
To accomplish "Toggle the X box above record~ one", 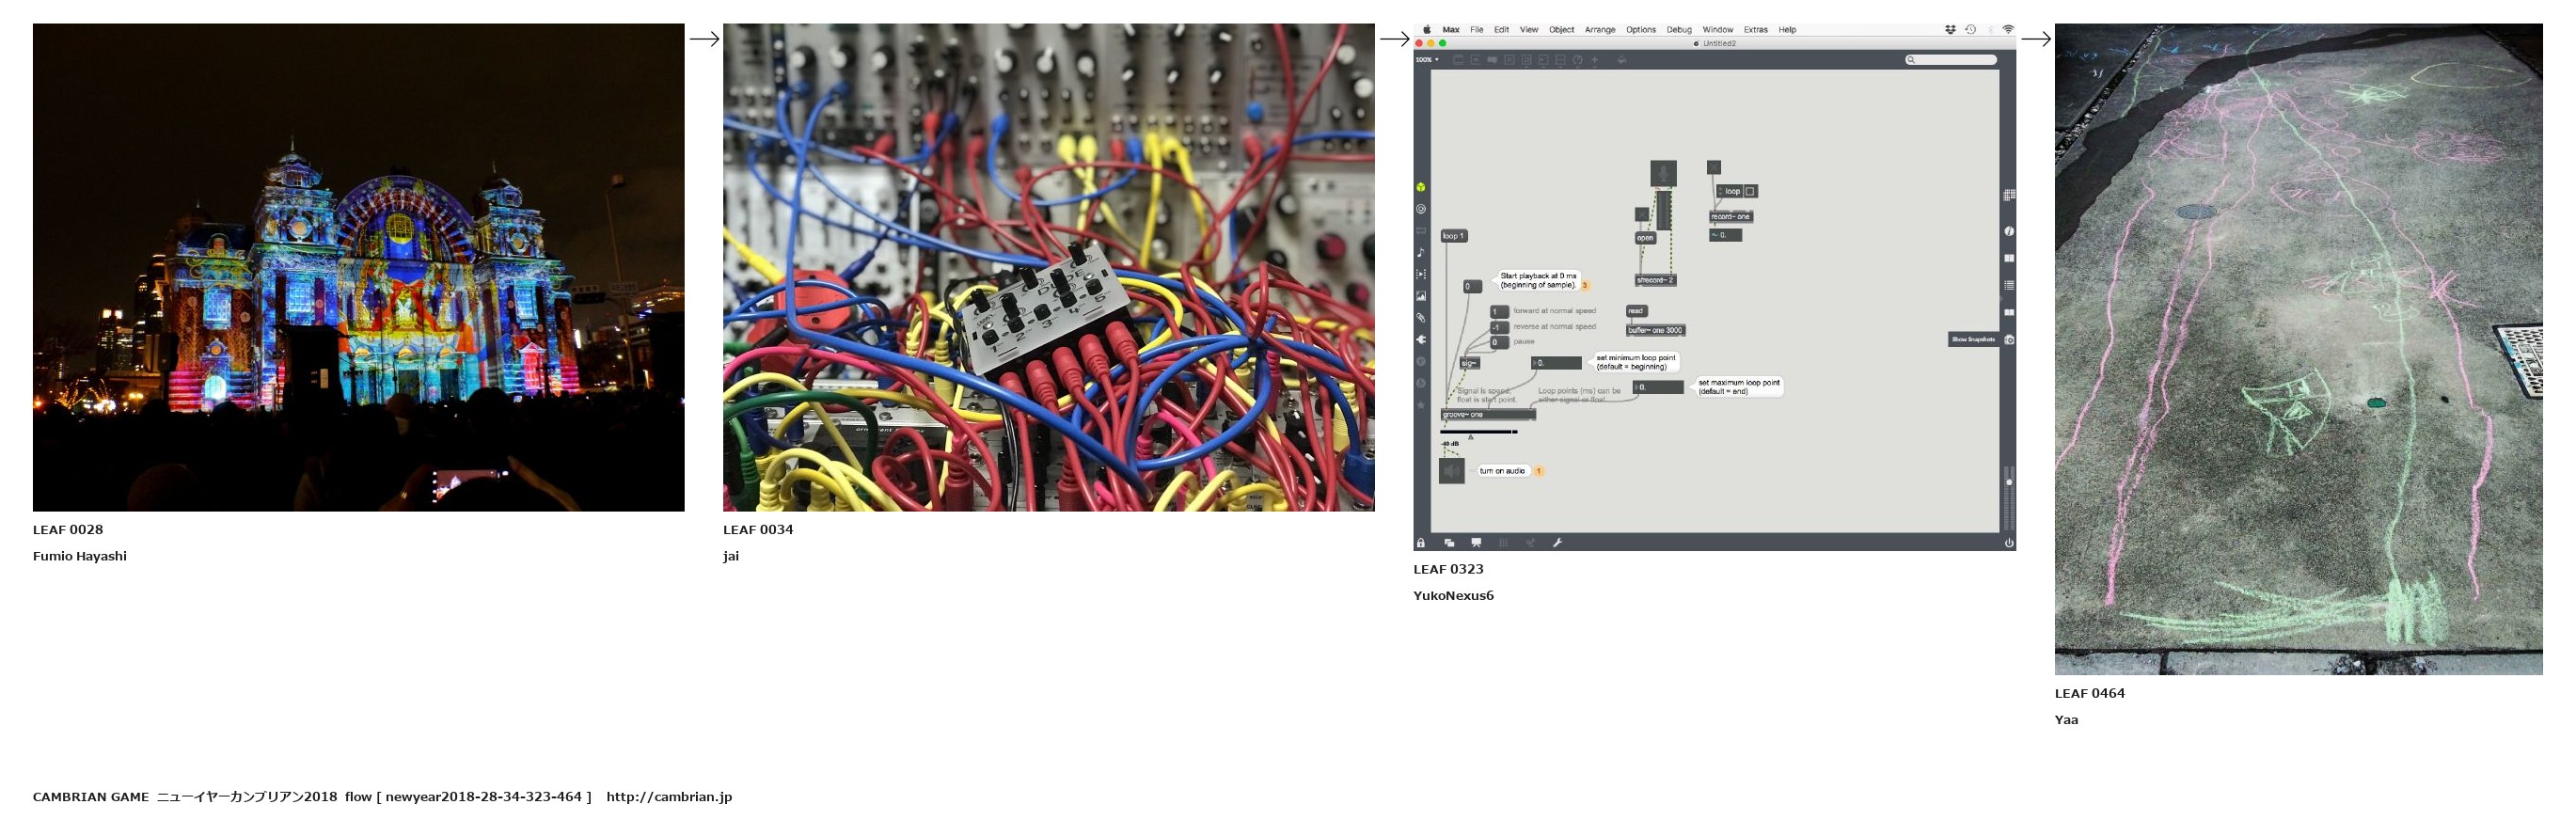I will [x=1714, y=168].
